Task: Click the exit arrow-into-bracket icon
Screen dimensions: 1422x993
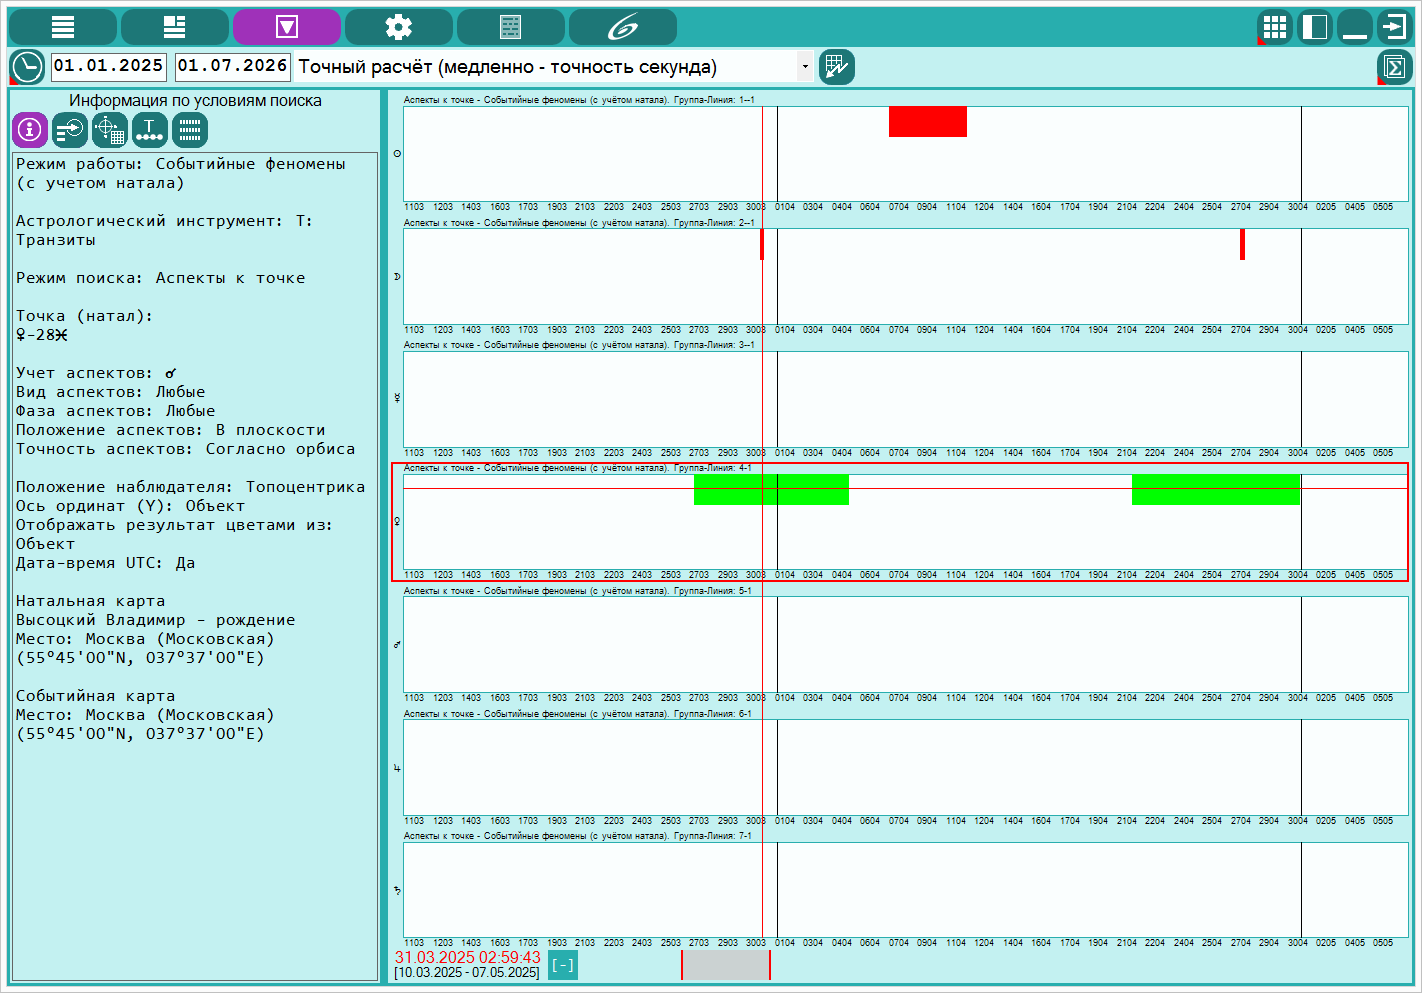Action: click(x=1394, y=27)
